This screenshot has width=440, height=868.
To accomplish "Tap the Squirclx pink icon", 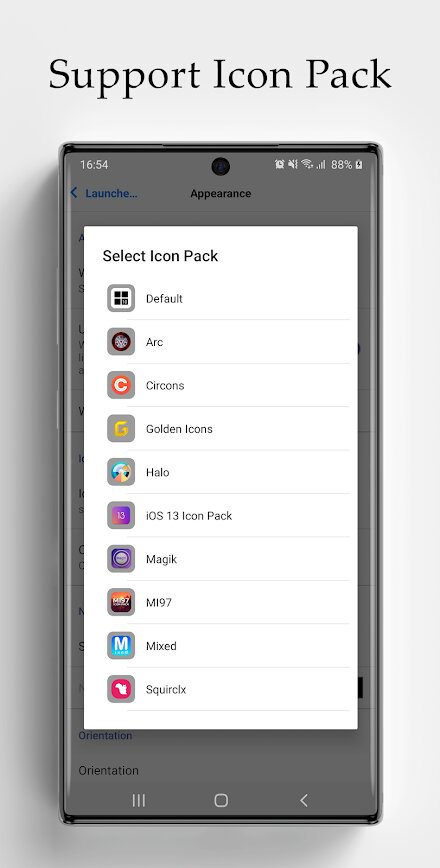I will pyautogui.click(x=121, y=689).
